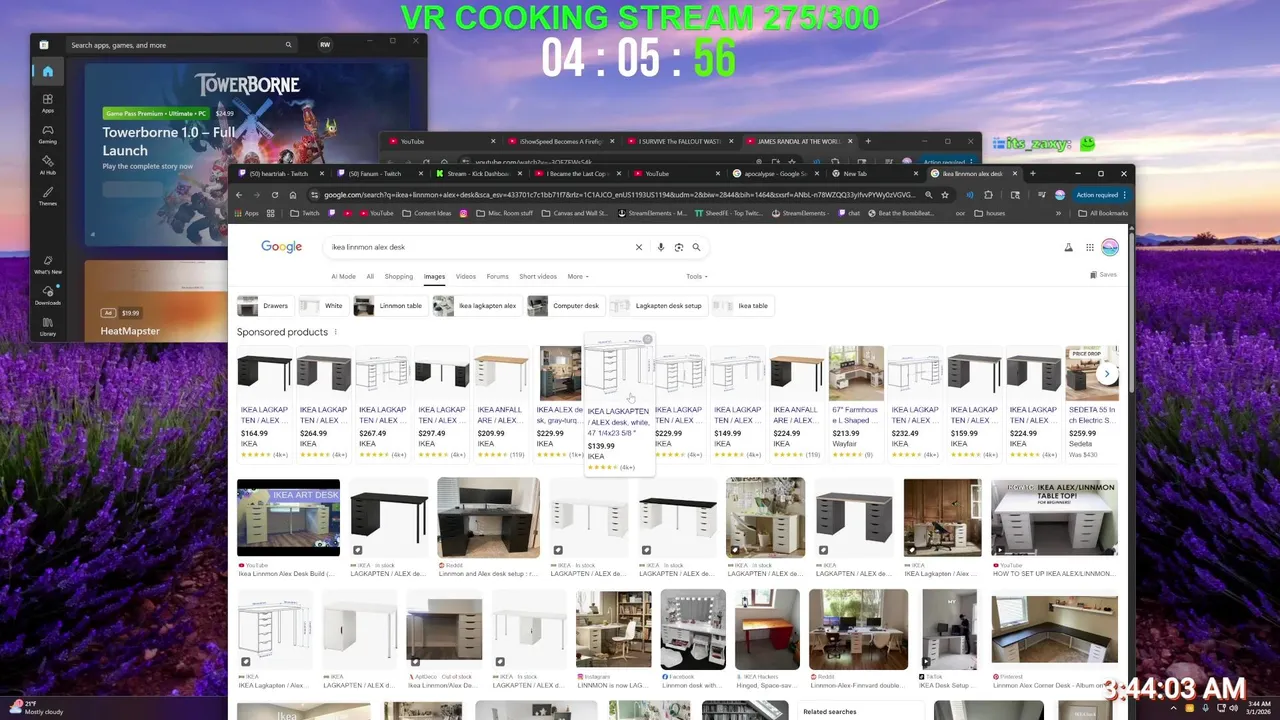Open Gaming section in Microsoft Store

coord(47,134)
